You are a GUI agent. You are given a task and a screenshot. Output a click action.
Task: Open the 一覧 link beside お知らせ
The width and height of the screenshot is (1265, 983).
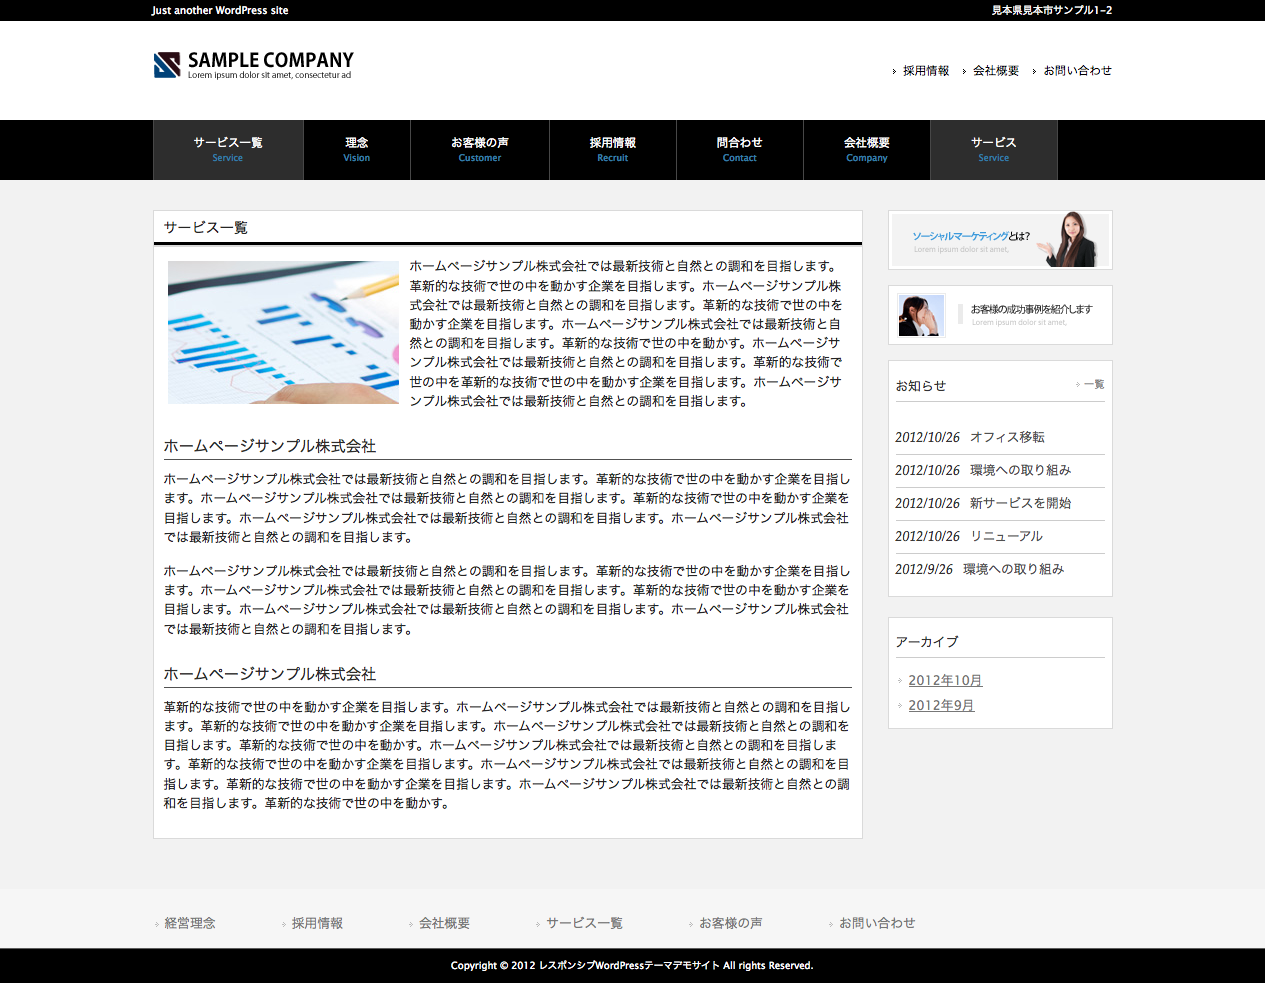click(1093, 385)
